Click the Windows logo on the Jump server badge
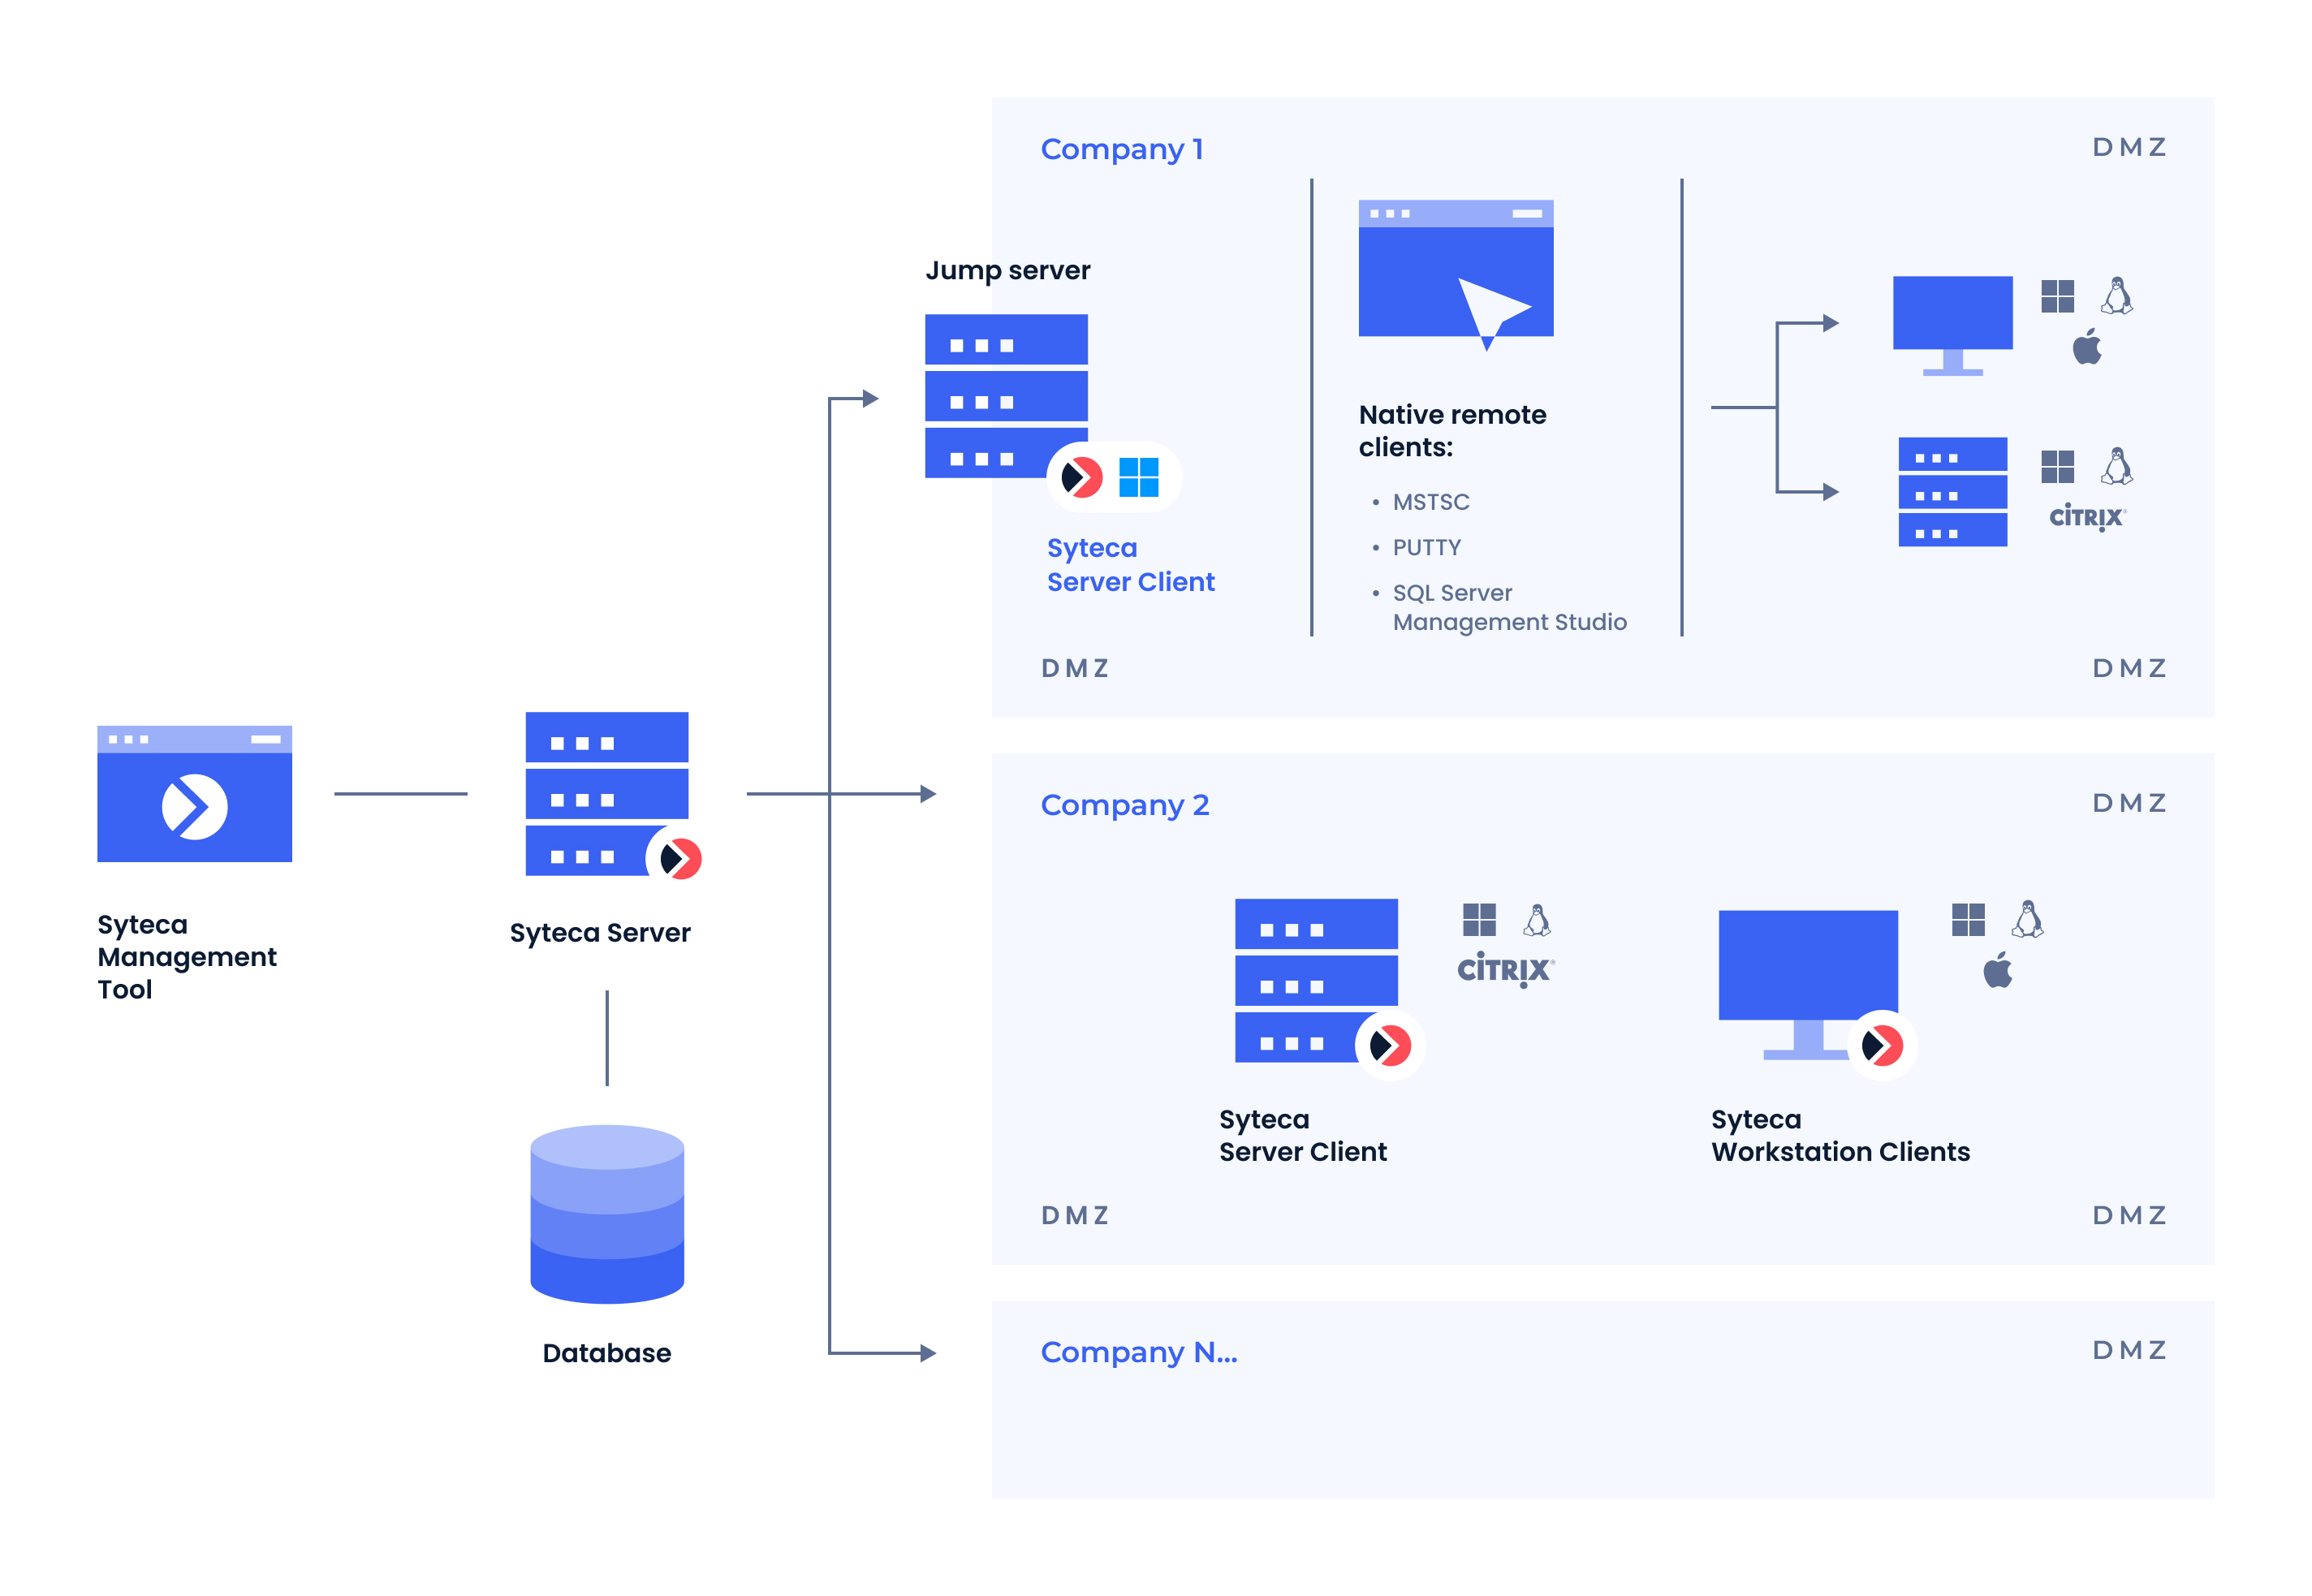 click(x=1138, y=477)
